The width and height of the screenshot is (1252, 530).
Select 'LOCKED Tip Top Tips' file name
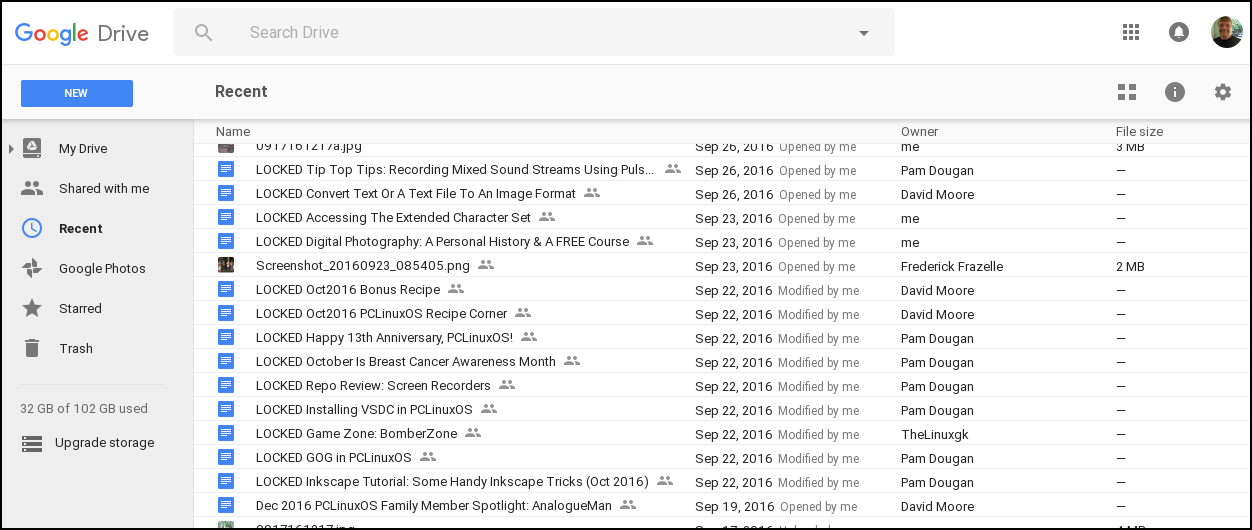pyautogui.click(x=455, y=170)
